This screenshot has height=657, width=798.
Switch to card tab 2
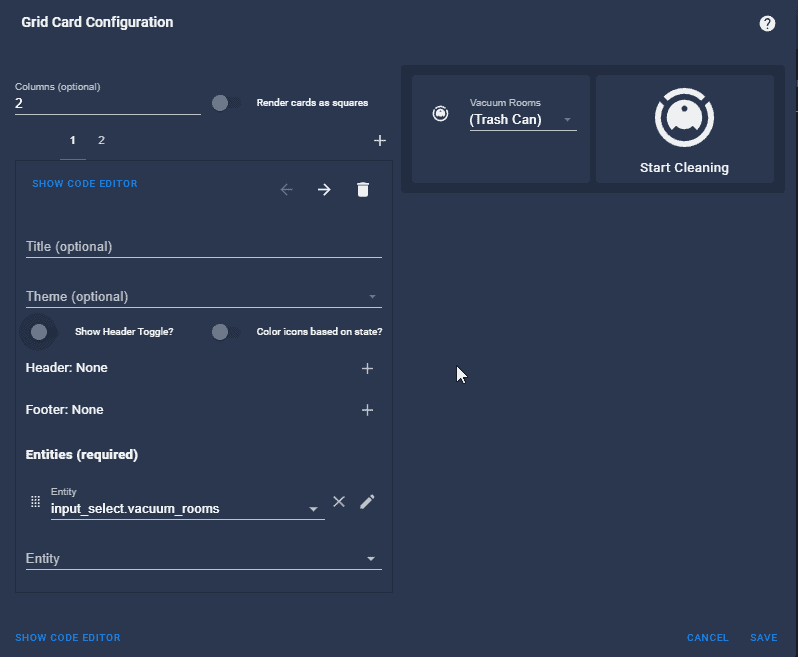(x=101, y=140)
